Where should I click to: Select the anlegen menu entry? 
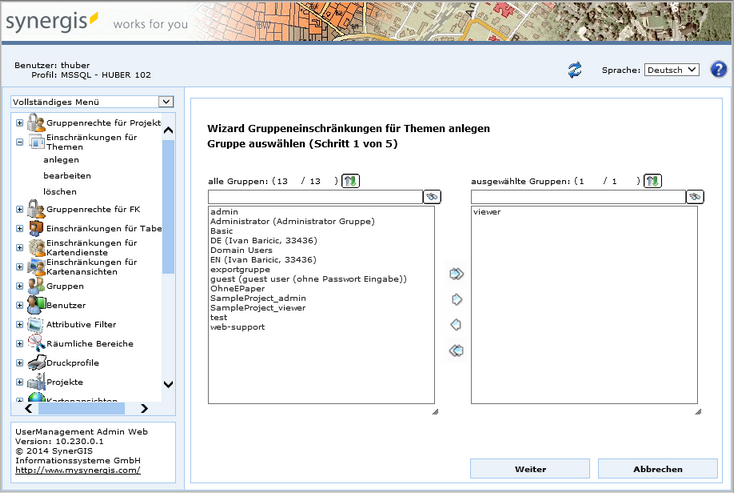61,159
